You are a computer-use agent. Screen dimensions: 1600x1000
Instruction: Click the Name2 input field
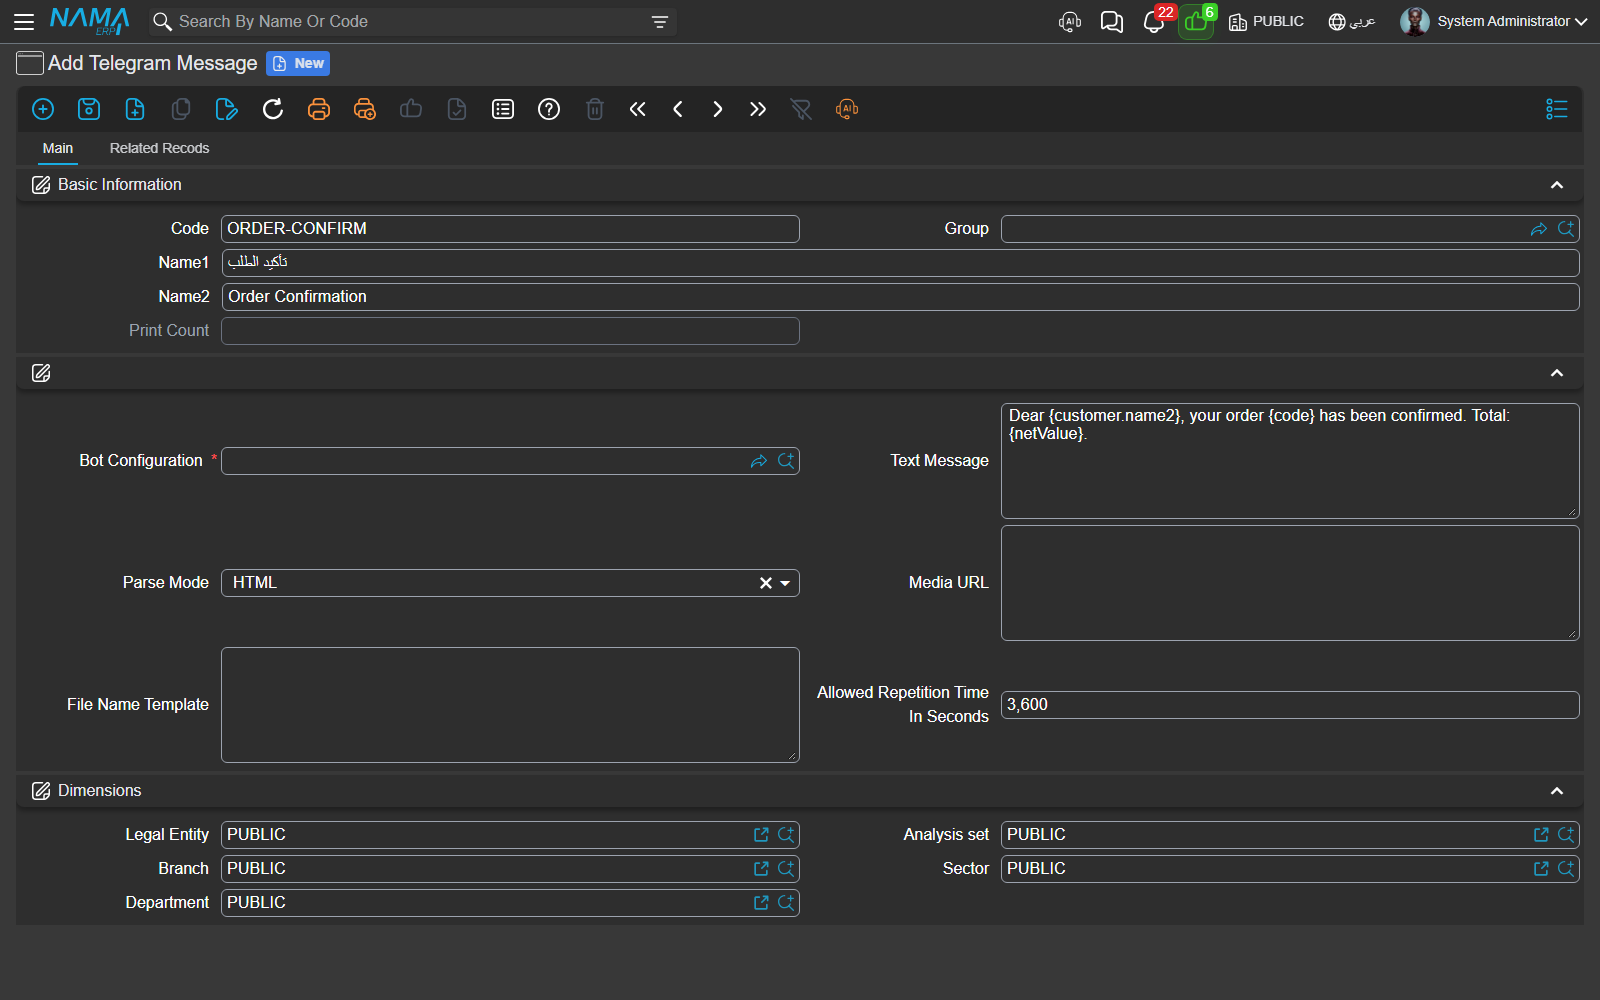point(900,297)
